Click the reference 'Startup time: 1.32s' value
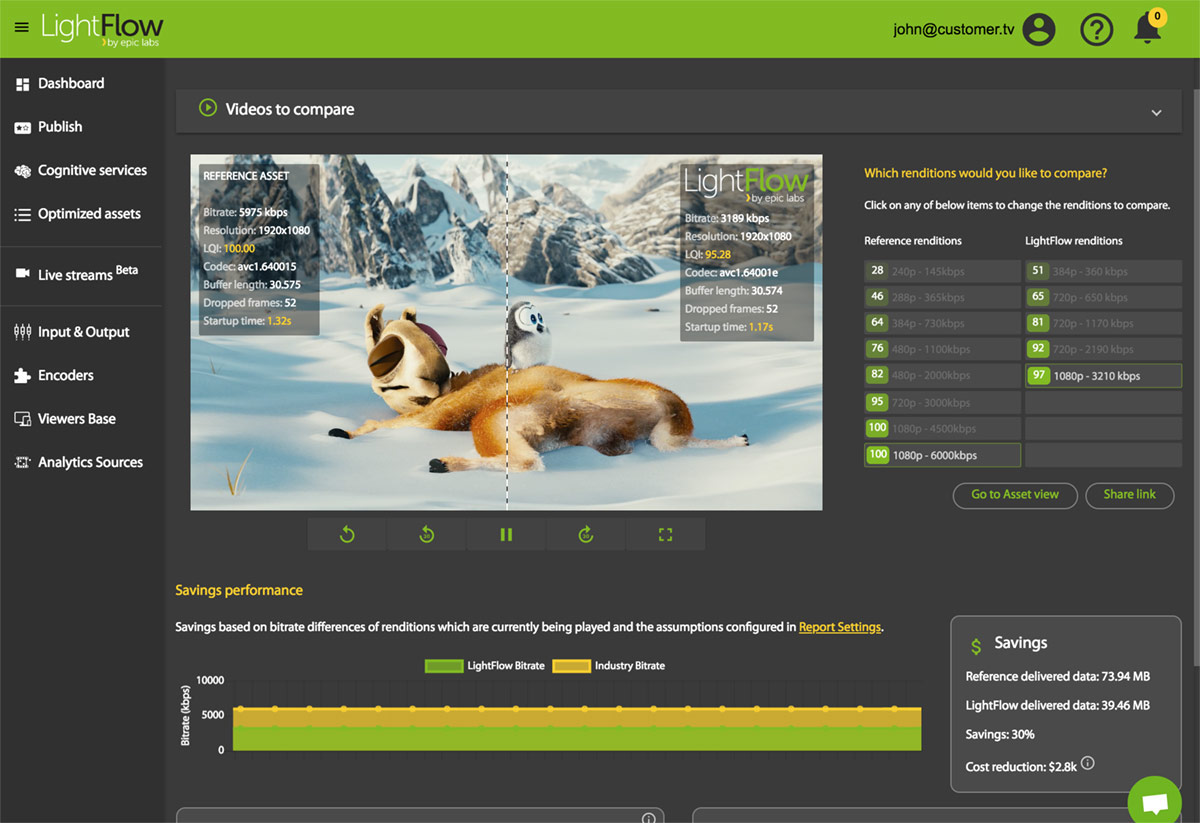Viewport: 1200px width, 823px height. [x=248, y=321]
